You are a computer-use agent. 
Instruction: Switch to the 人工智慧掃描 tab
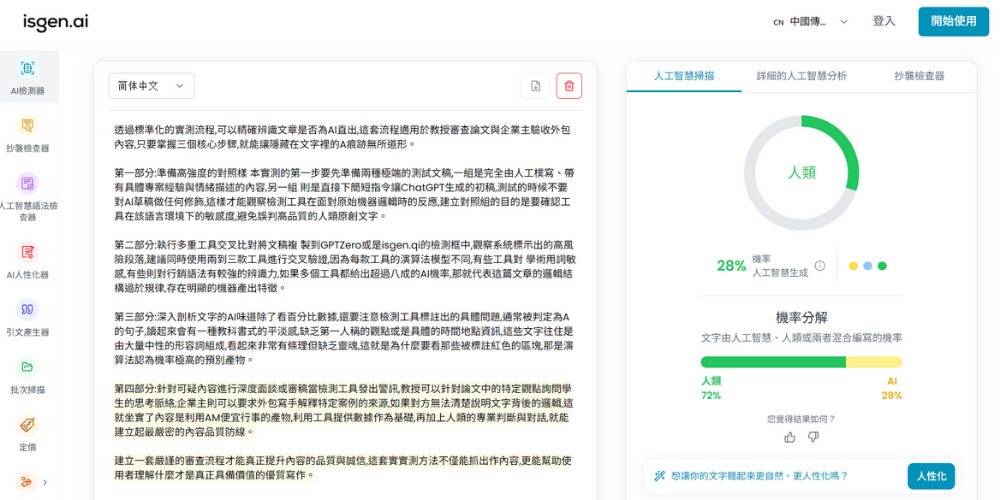[x=684, y=76]
